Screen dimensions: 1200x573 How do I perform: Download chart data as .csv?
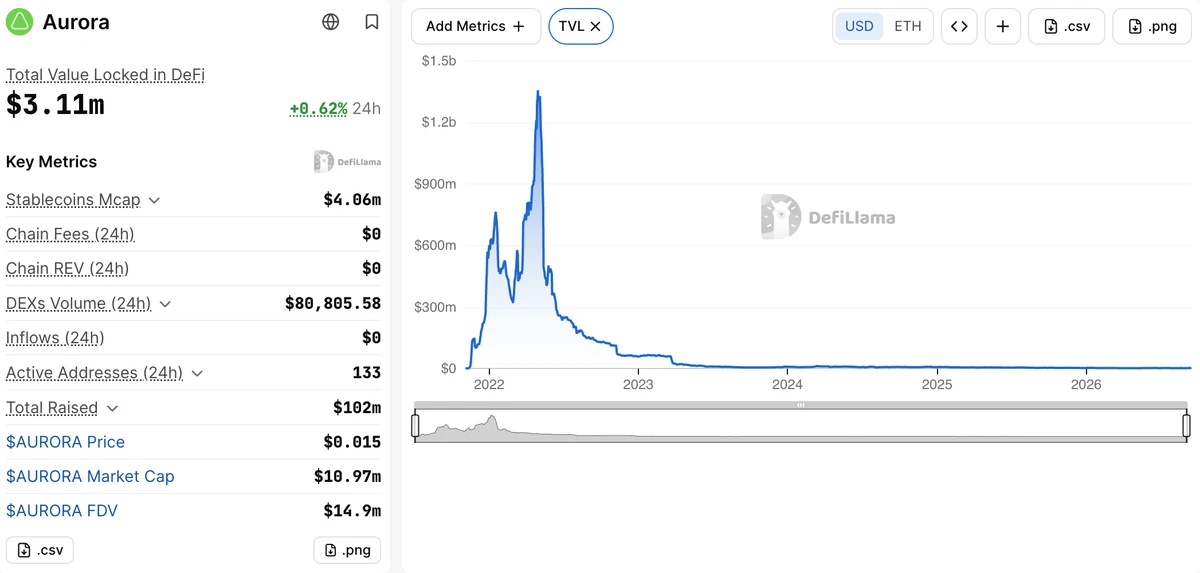[x=1067, y=26]
